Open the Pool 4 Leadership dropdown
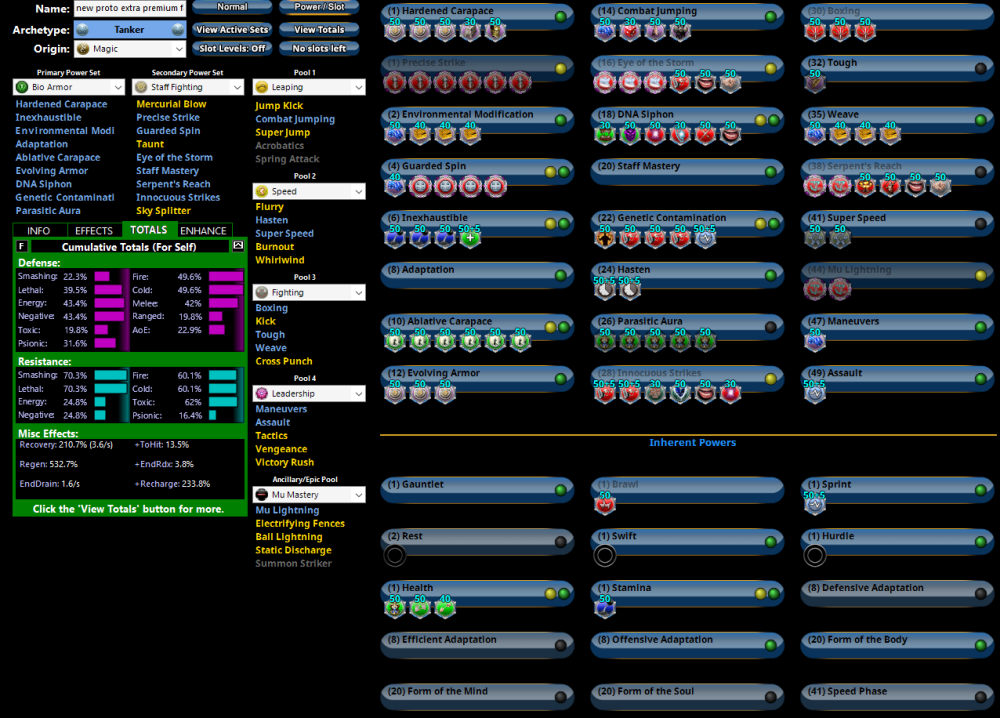Screen dimensions: 1000x718 [x=309, y=394]
